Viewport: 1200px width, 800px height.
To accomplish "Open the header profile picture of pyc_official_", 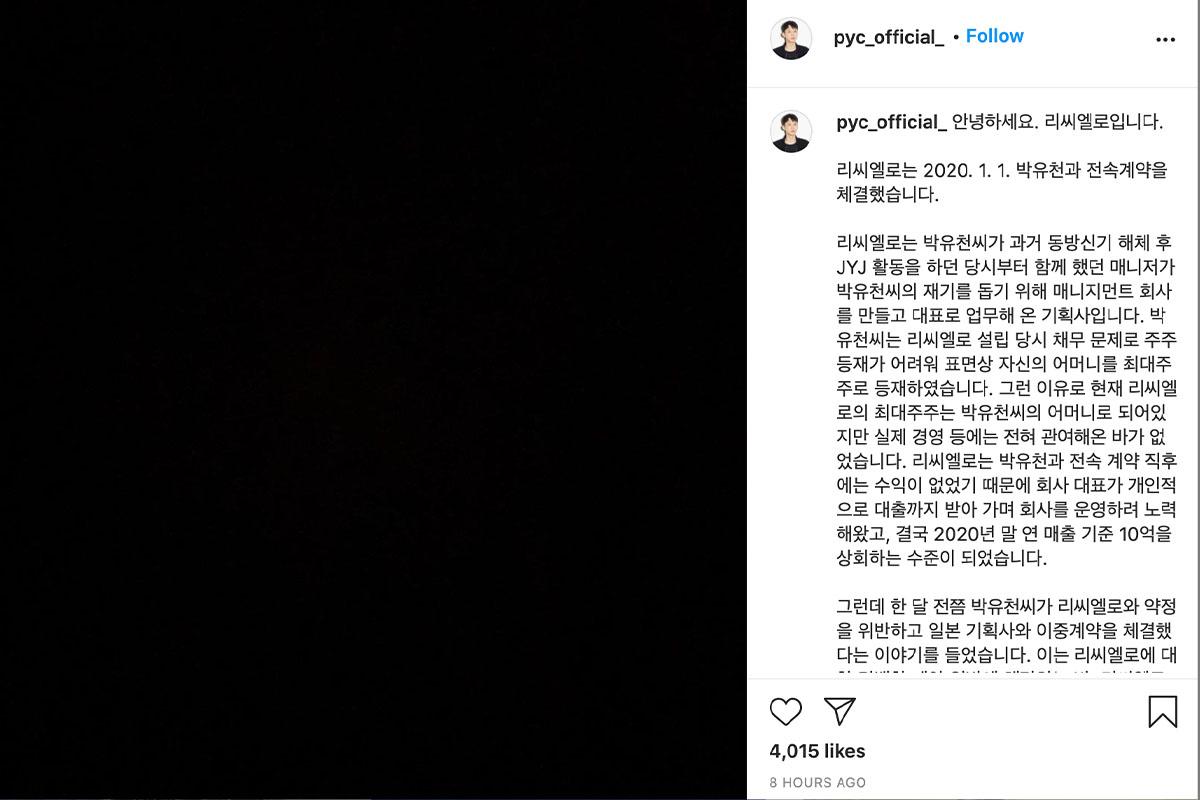I will click(x=790, y=38).
